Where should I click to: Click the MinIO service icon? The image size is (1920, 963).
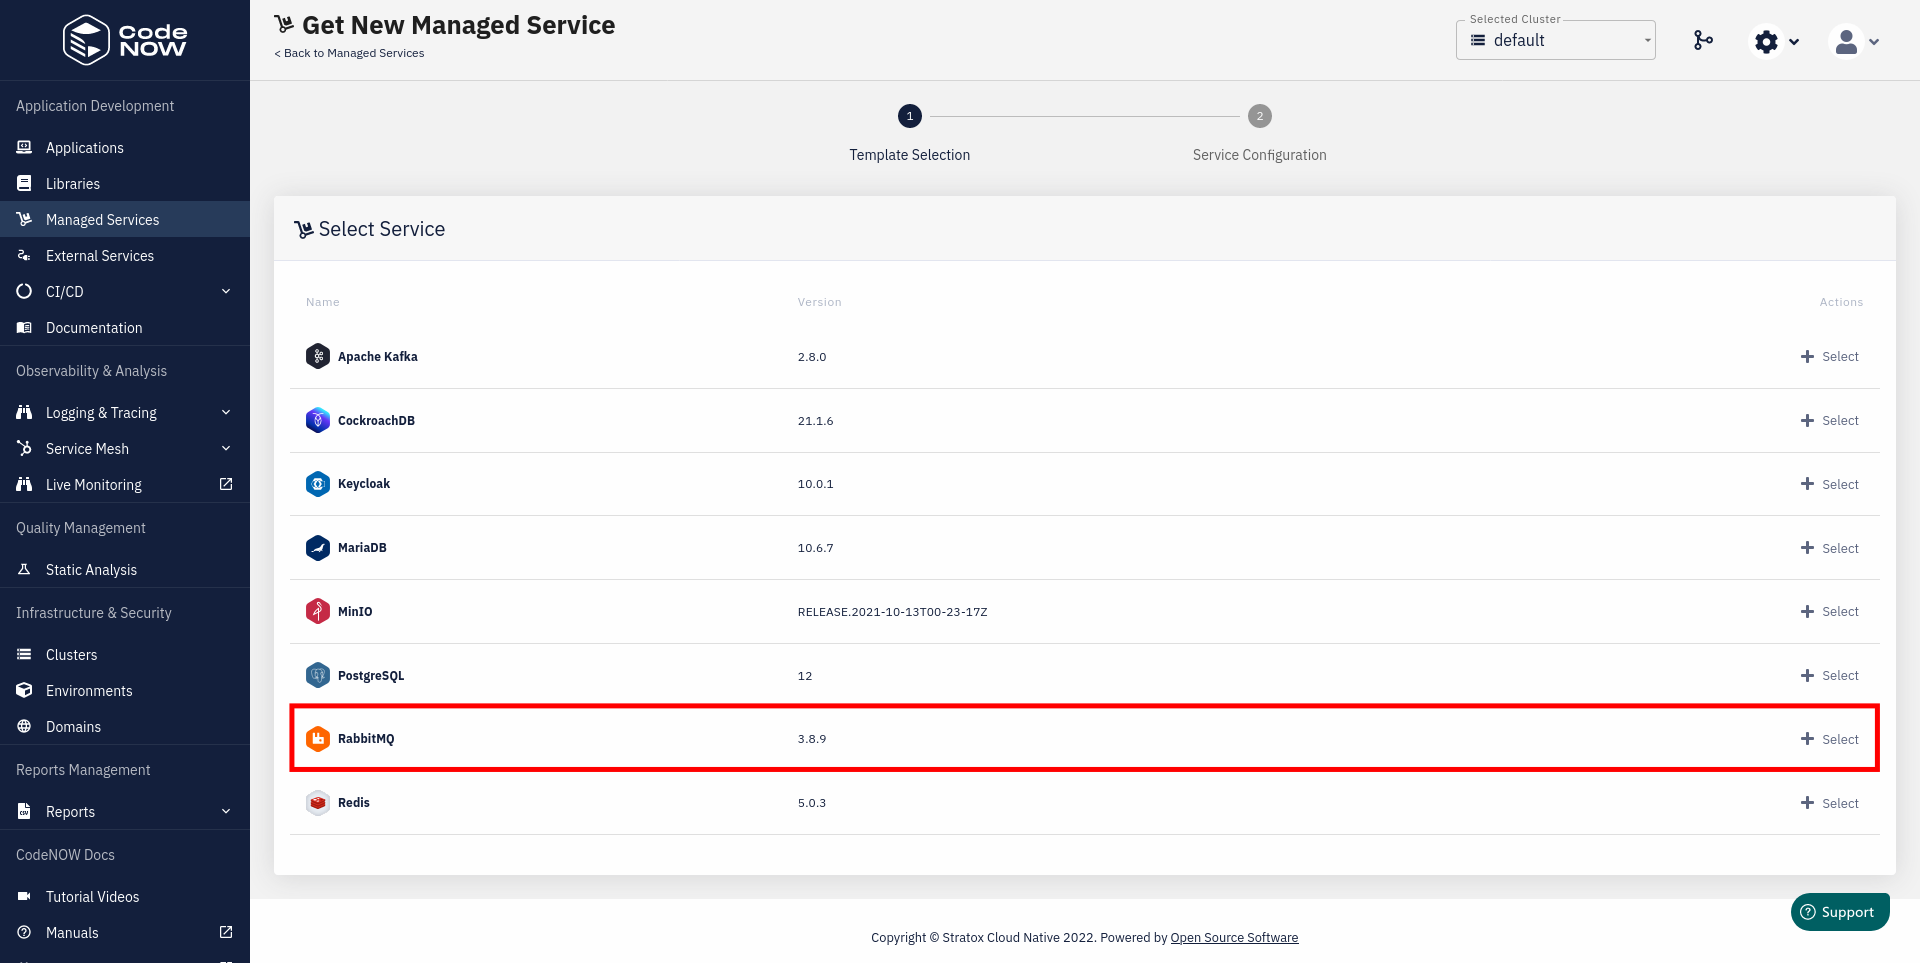coord(318,611)
